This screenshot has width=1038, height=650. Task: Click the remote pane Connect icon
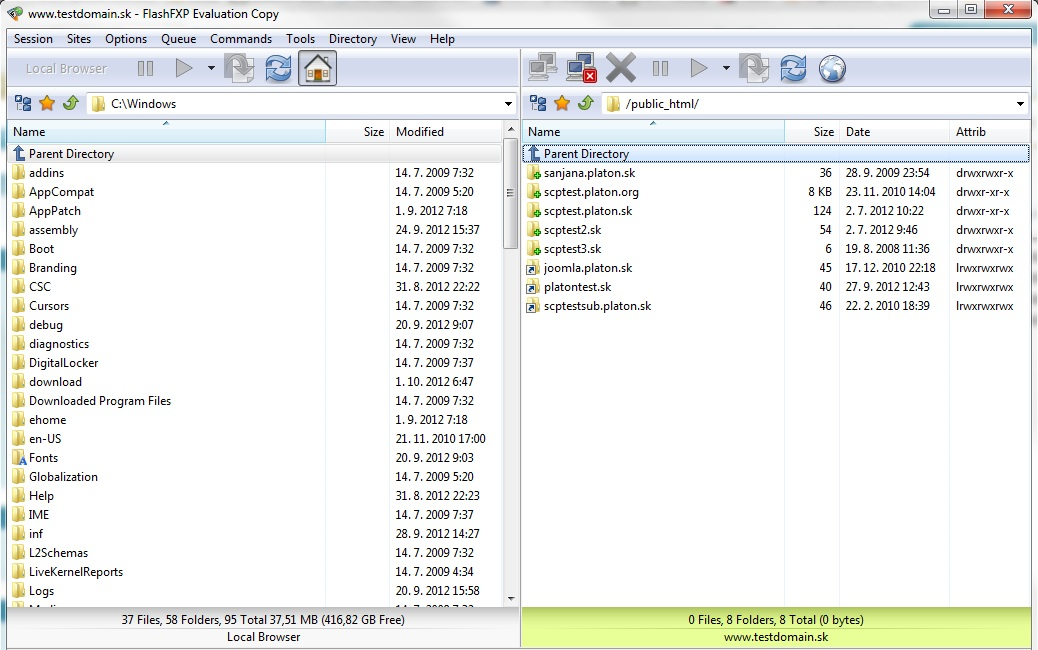[x=543, y=68]
